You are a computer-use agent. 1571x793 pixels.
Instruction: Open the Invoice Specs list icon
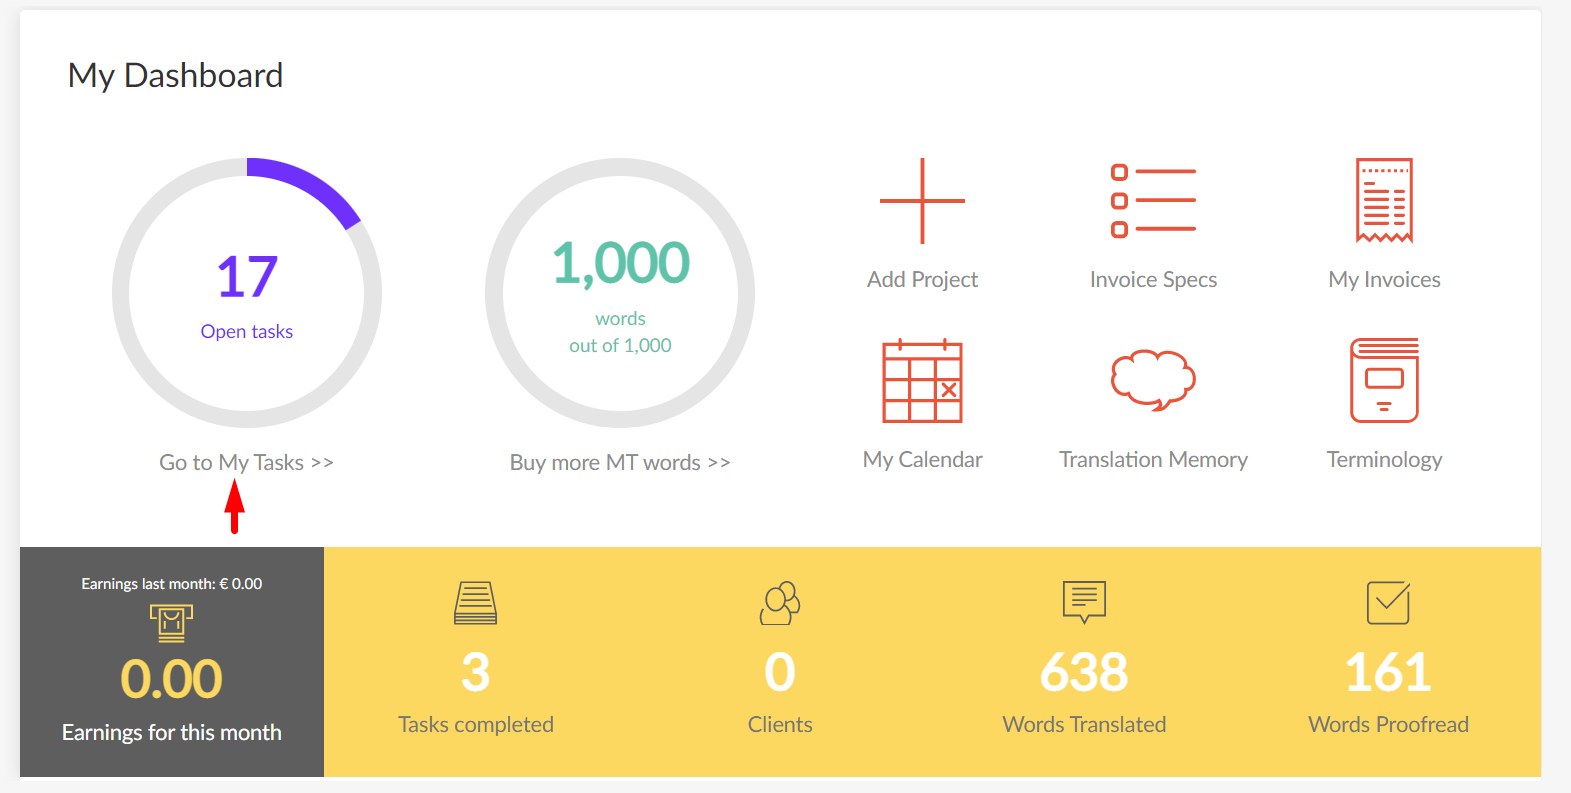(x=1153, y=201)
